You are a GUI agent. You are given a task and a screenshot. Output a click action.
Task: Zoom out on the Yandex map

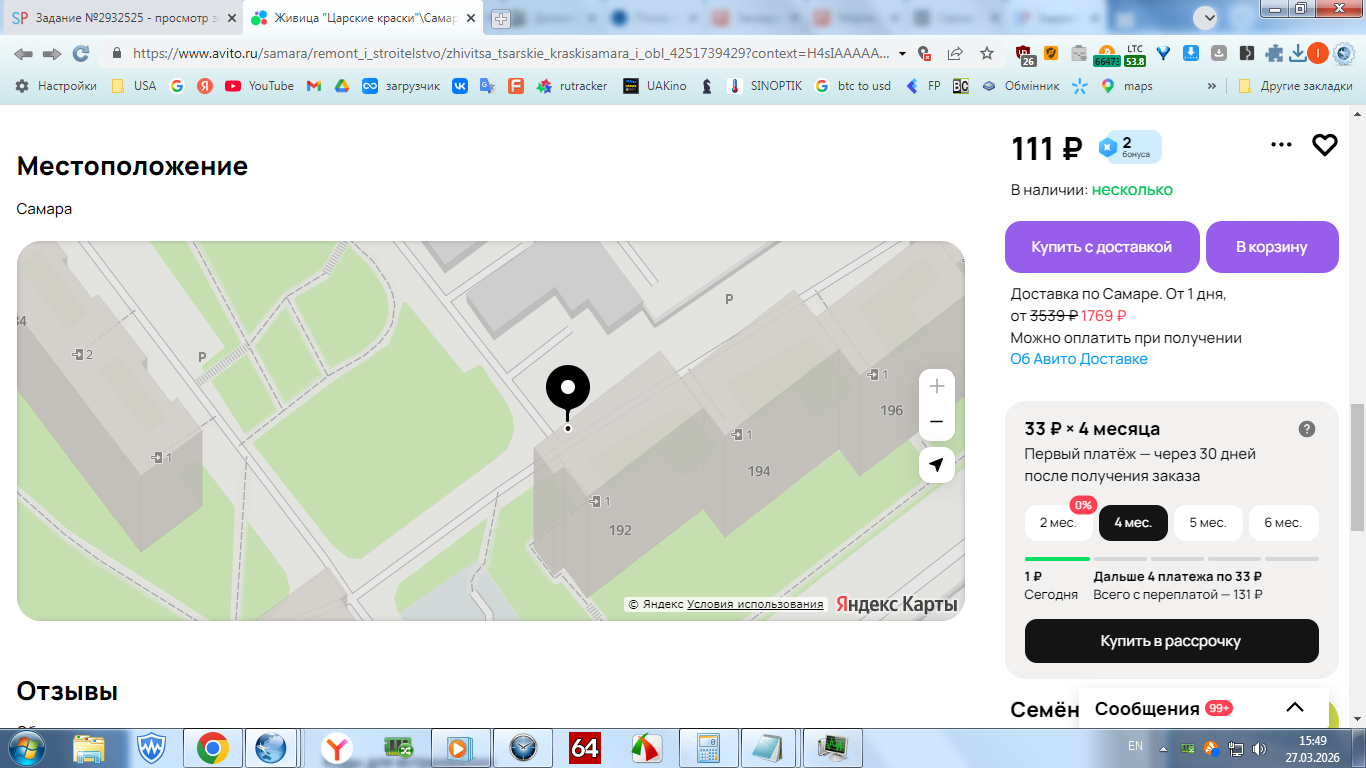click(937, 423)
